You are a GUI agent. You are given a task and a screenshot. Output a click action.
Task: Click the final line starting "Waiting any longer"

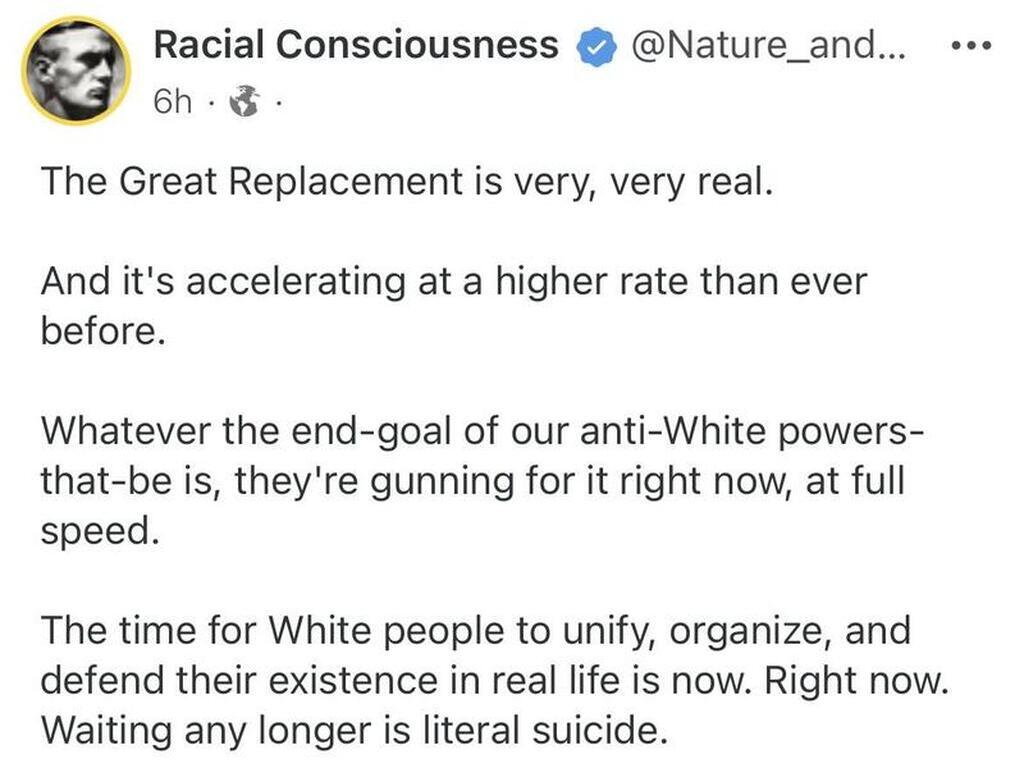(x=355, y=730)
